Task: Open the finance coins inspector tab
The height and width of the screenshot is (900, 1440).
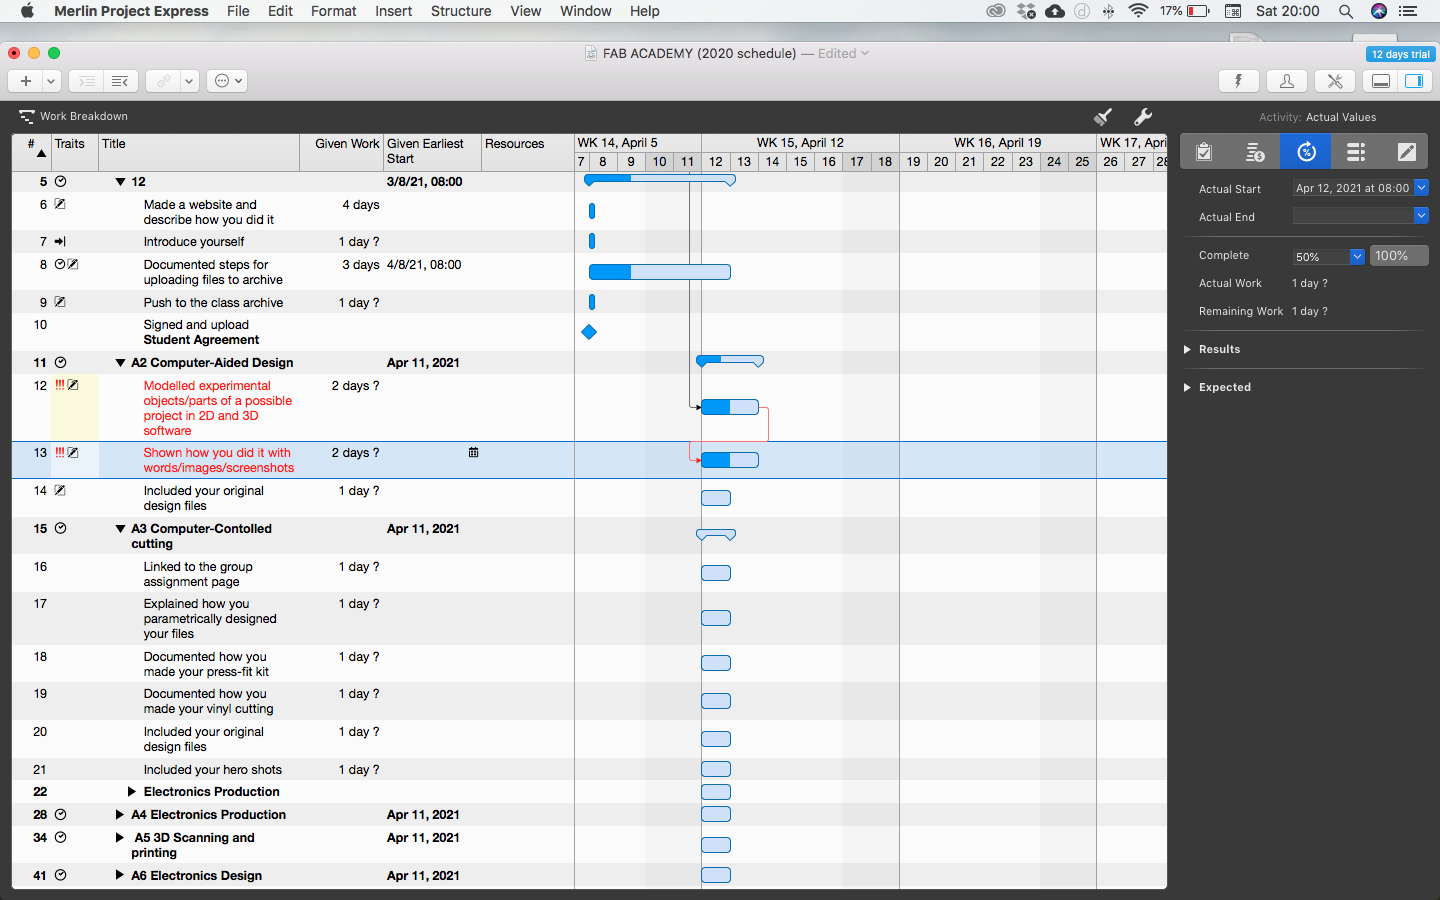Action: 1255,152
